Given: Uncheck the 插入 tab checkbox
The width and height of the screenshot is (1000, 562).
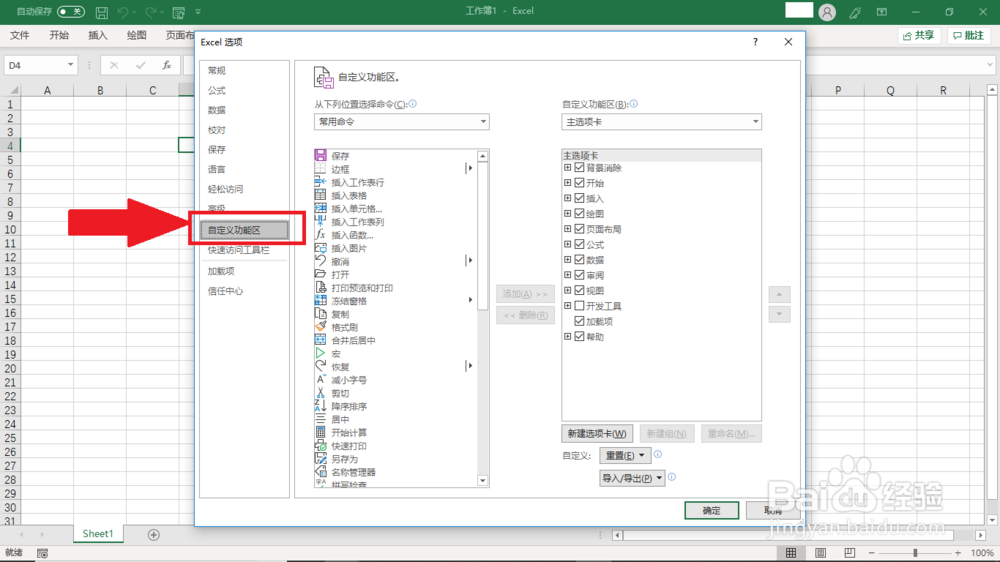Looking at the screenshot, I should pyautogui.click(x=579, y=198).
